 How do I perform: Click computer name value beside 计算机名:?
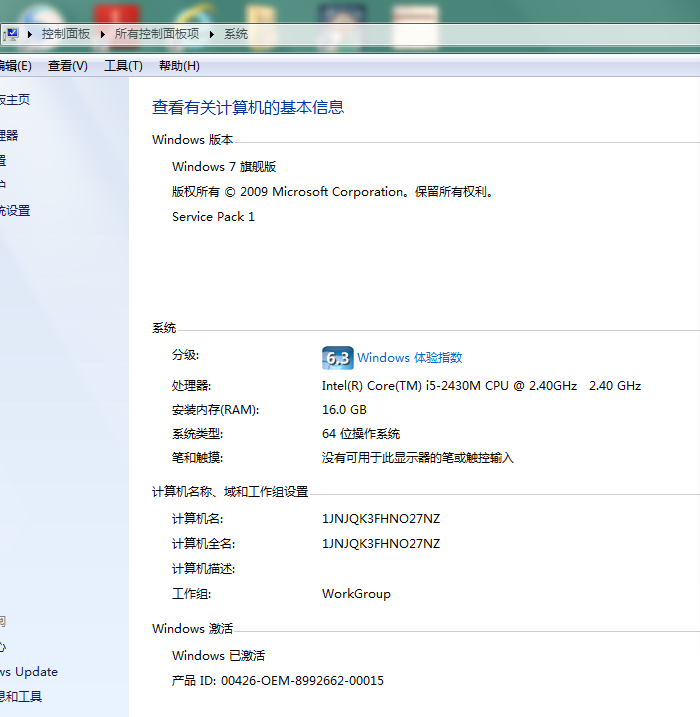click(381, 519)
